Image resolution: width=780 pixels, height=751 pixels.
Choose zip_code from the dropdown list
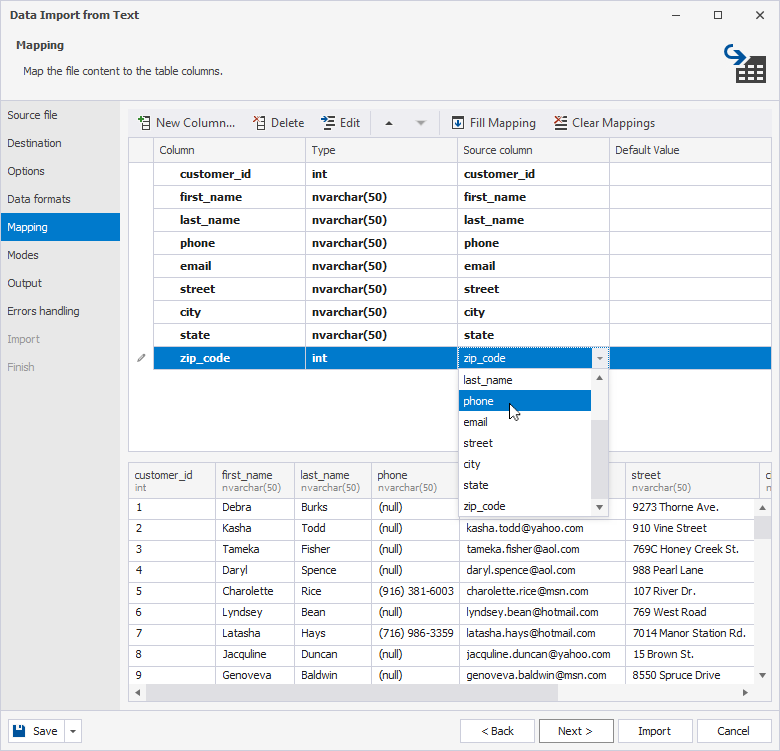click(x=525, y=506)
